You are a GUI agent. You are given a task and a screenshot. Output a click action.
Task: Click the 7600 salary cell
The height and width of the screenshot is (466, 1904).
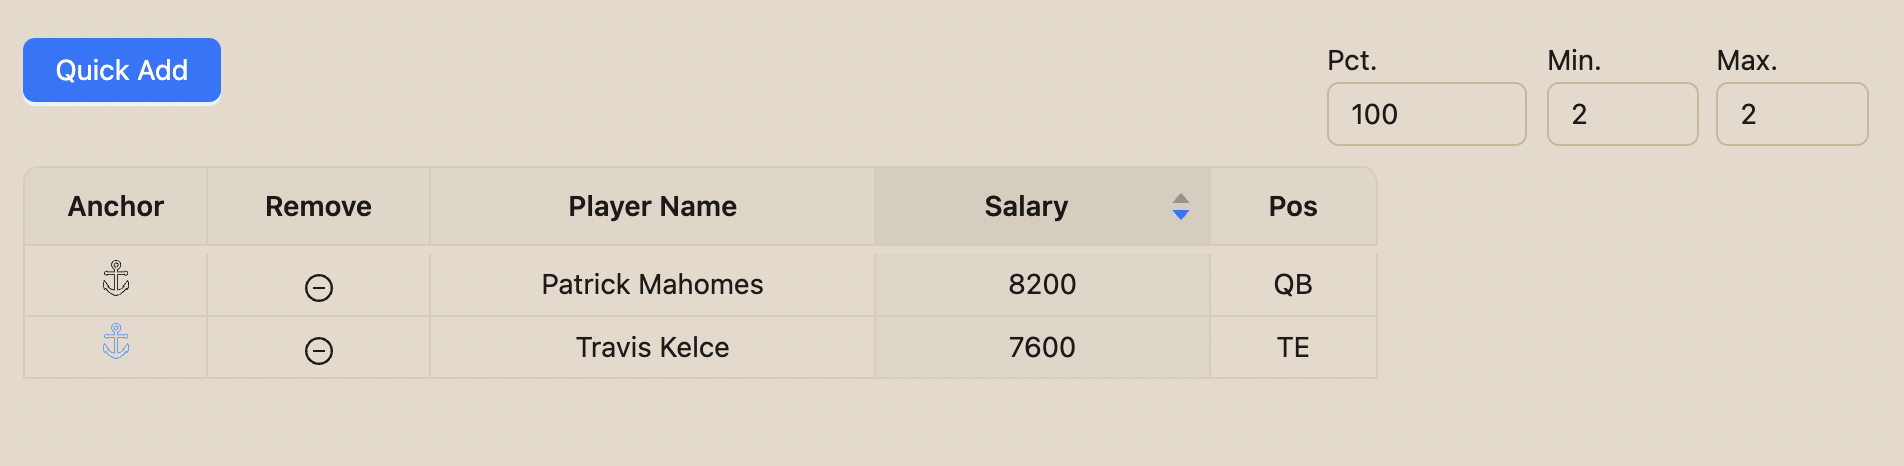(x=1043, y=348)
